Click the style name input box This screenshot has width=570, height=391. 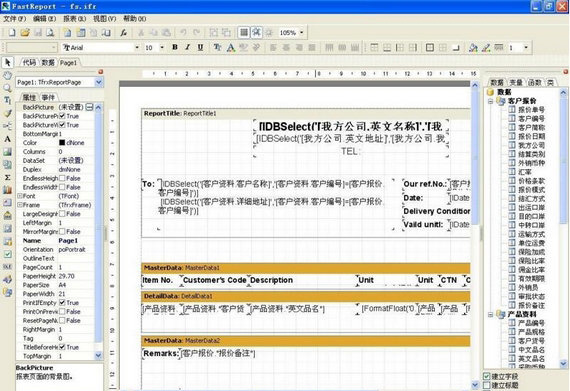coord(32,47)
